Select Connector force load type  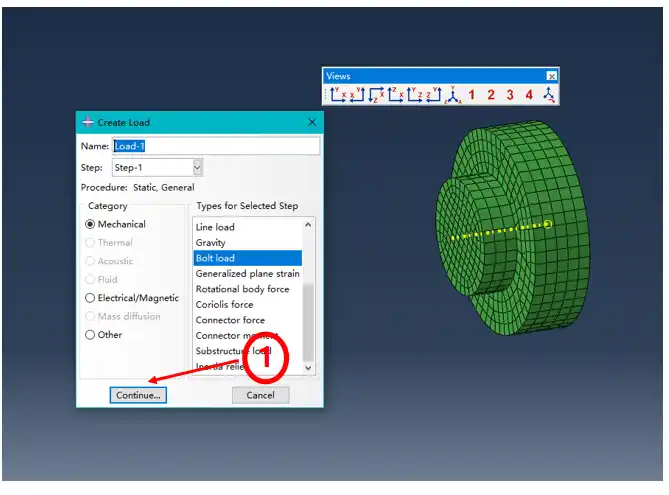click(247, 320)
